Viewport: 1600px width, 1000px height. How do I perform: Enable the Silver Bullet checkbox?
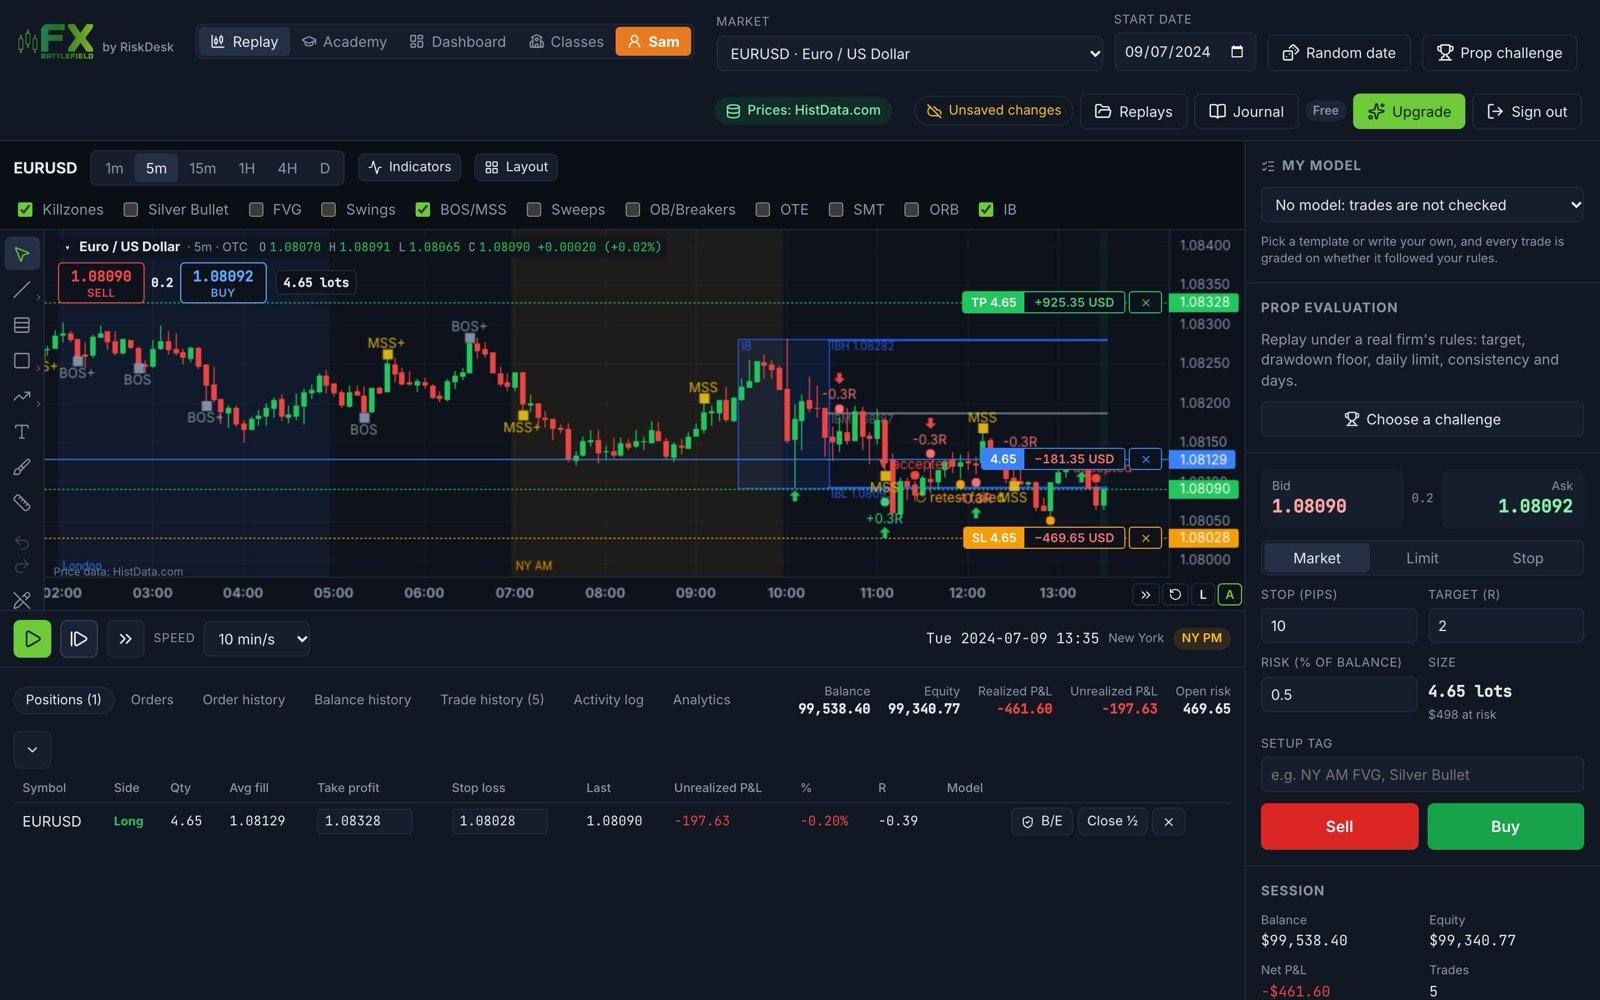[131, 209]
